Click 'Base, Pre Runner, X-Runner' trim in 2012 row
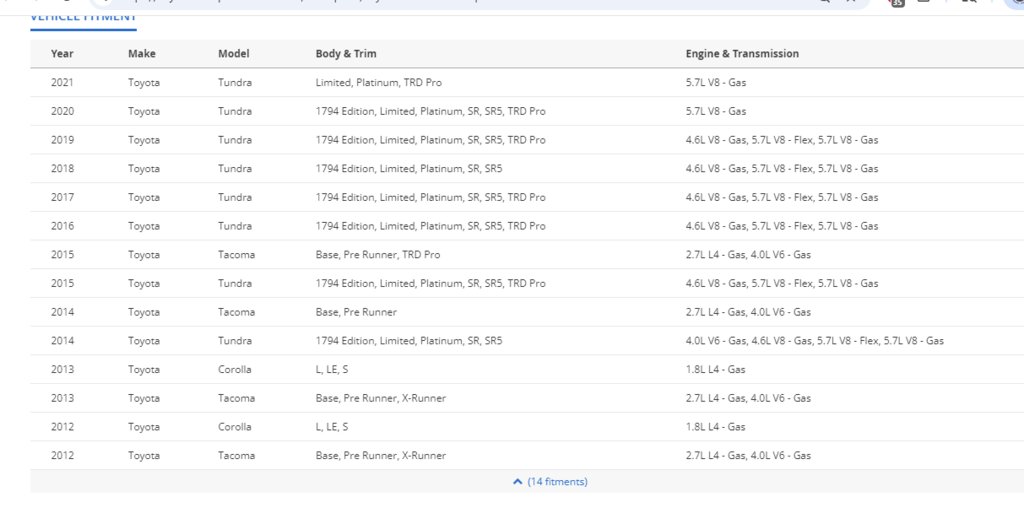The image size is (1024, 508). click(x=381, y=456)
